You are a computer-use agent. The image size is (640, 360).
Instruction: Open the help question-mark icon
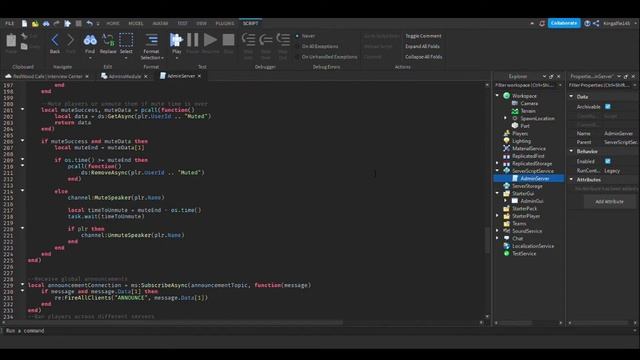click(x=587, y=24)
